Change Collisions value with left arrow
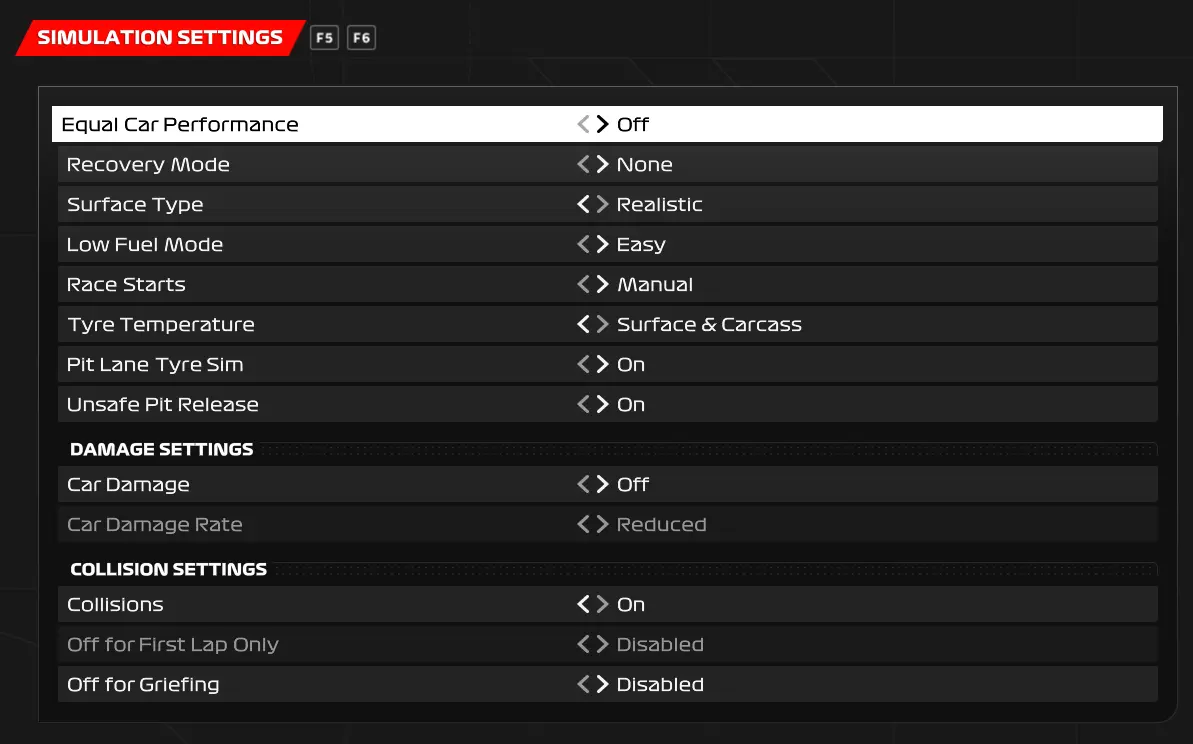 (584, 604)
